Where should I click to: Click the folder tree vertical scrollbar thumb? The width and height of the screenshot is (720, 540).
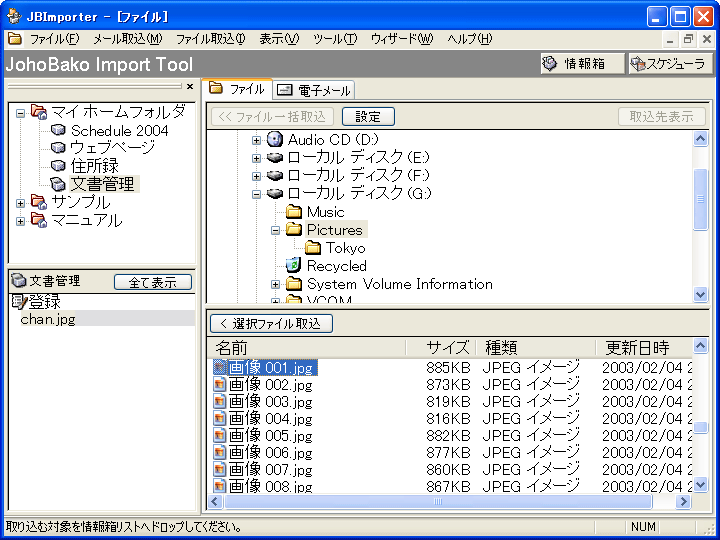[x=700, y=199]
